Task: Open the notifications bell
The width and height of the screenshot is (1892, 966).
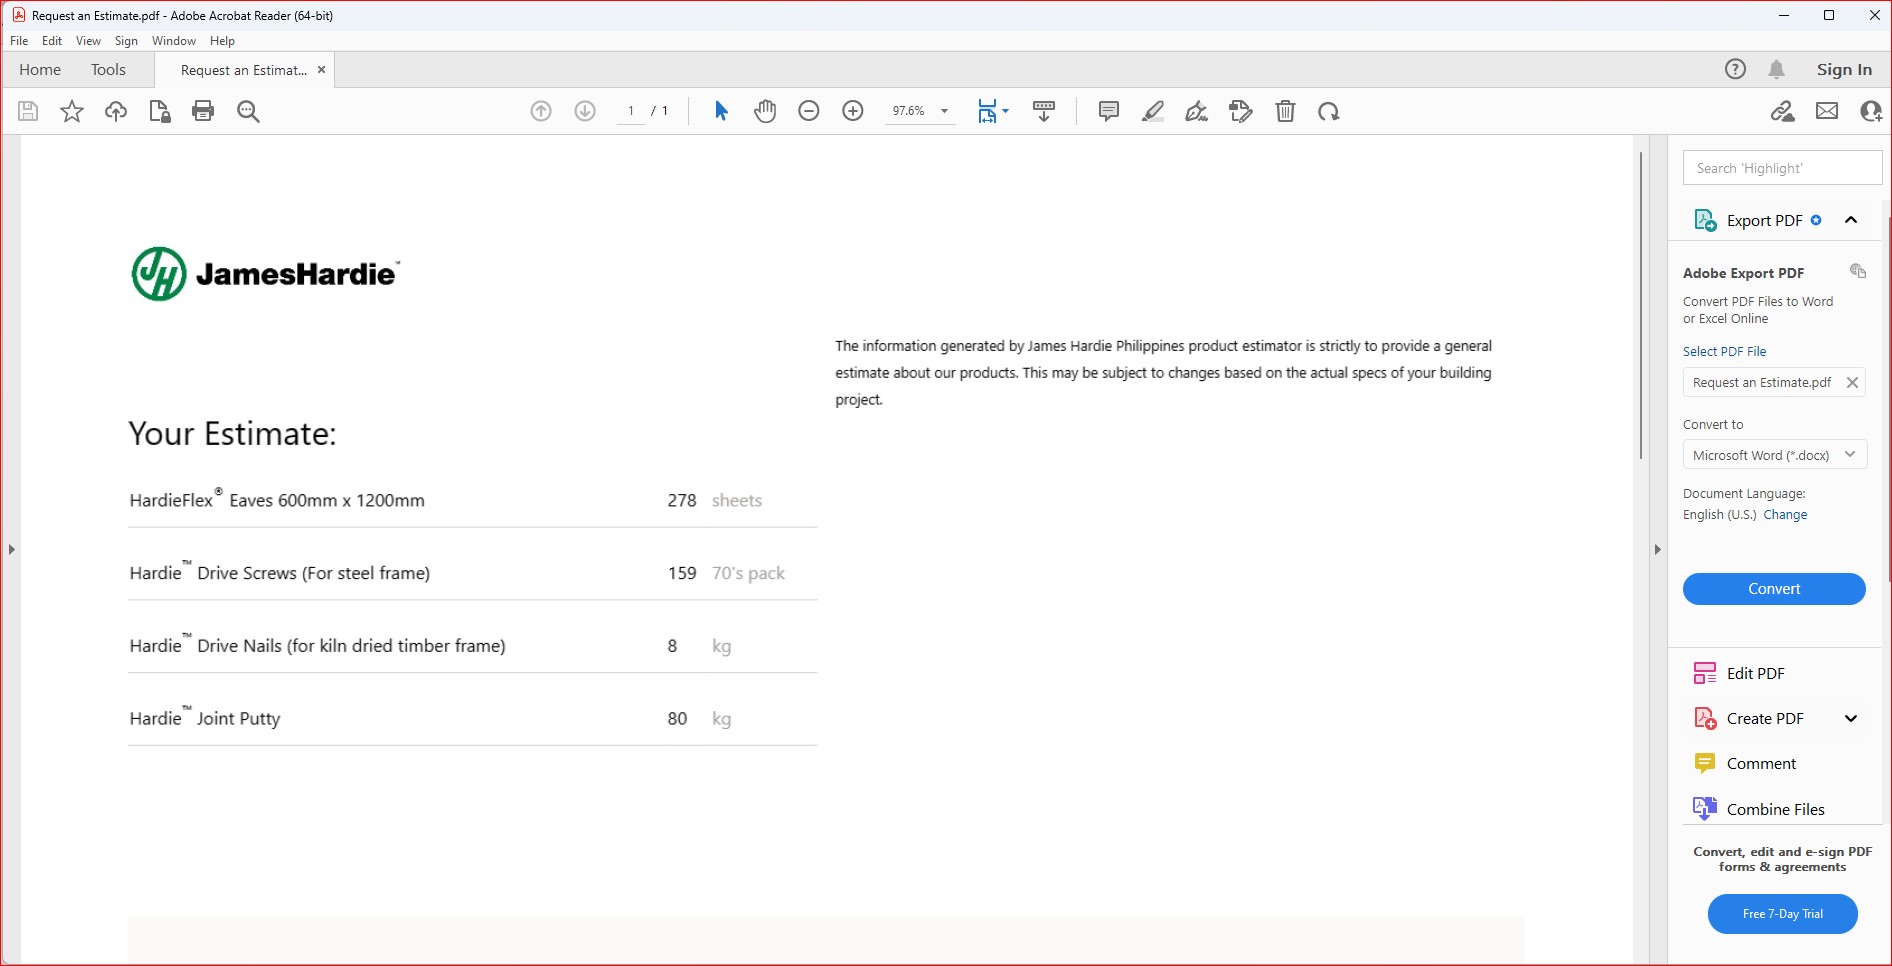Action: [x=1776, y=69]
